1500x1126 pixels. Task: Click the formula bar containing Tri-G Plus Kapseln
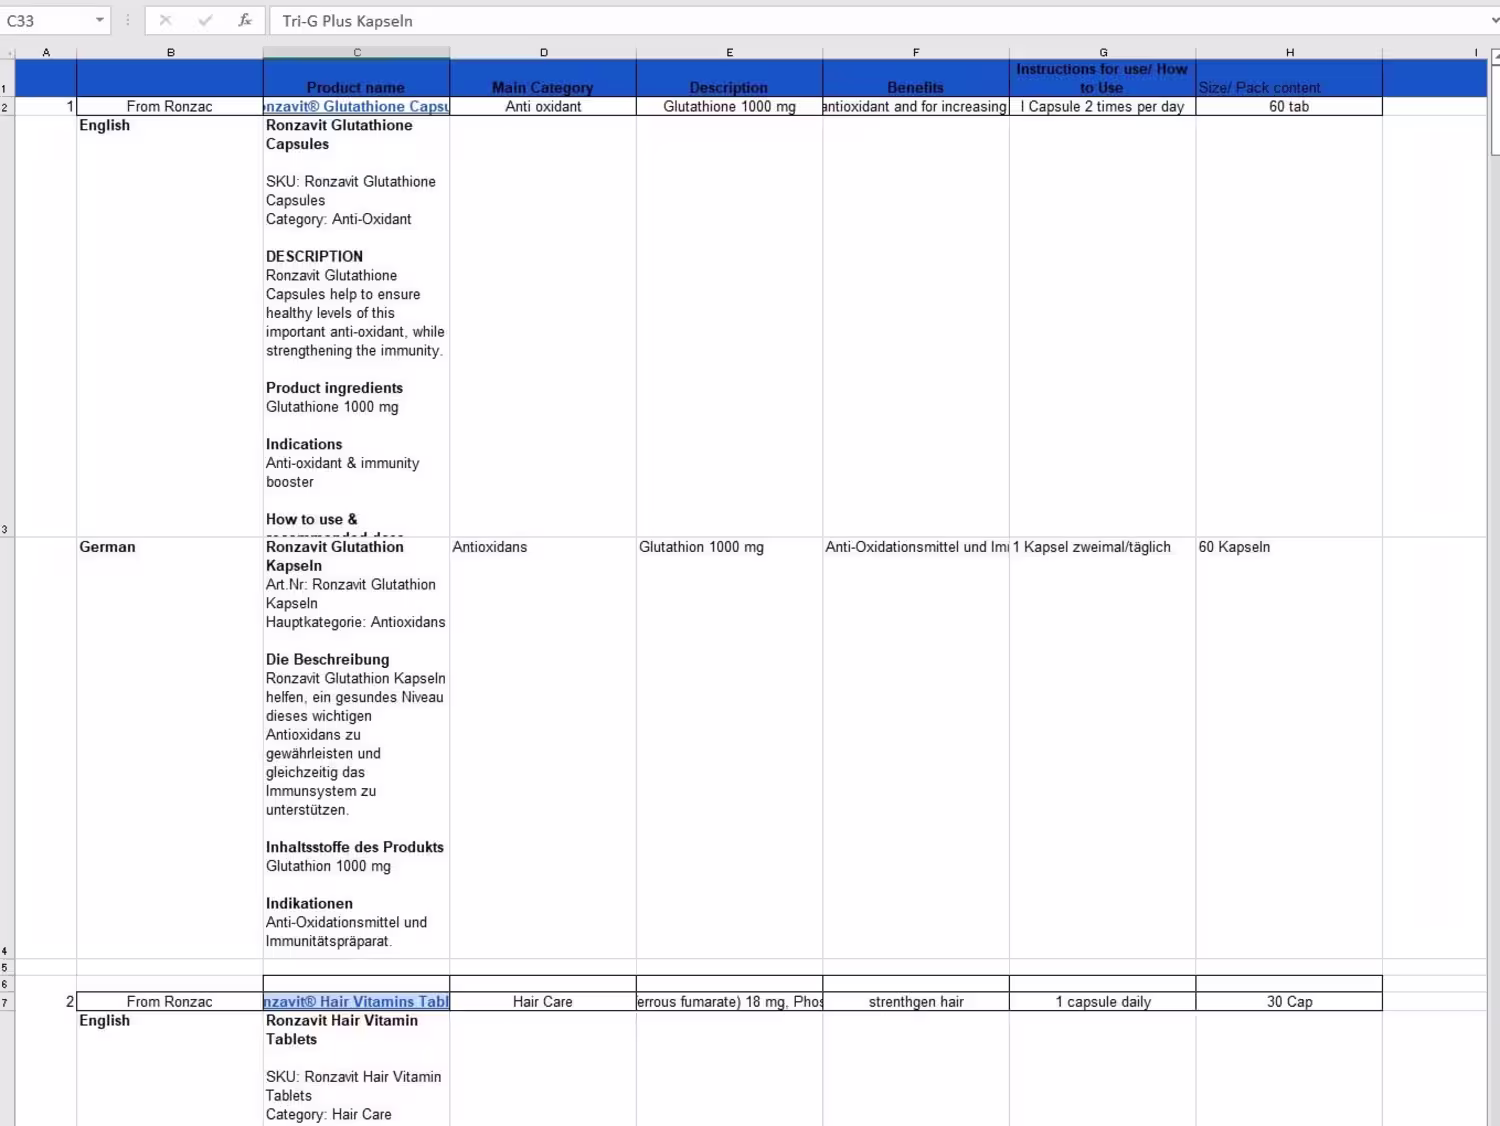pyautogui.click(x=878, y=20)
